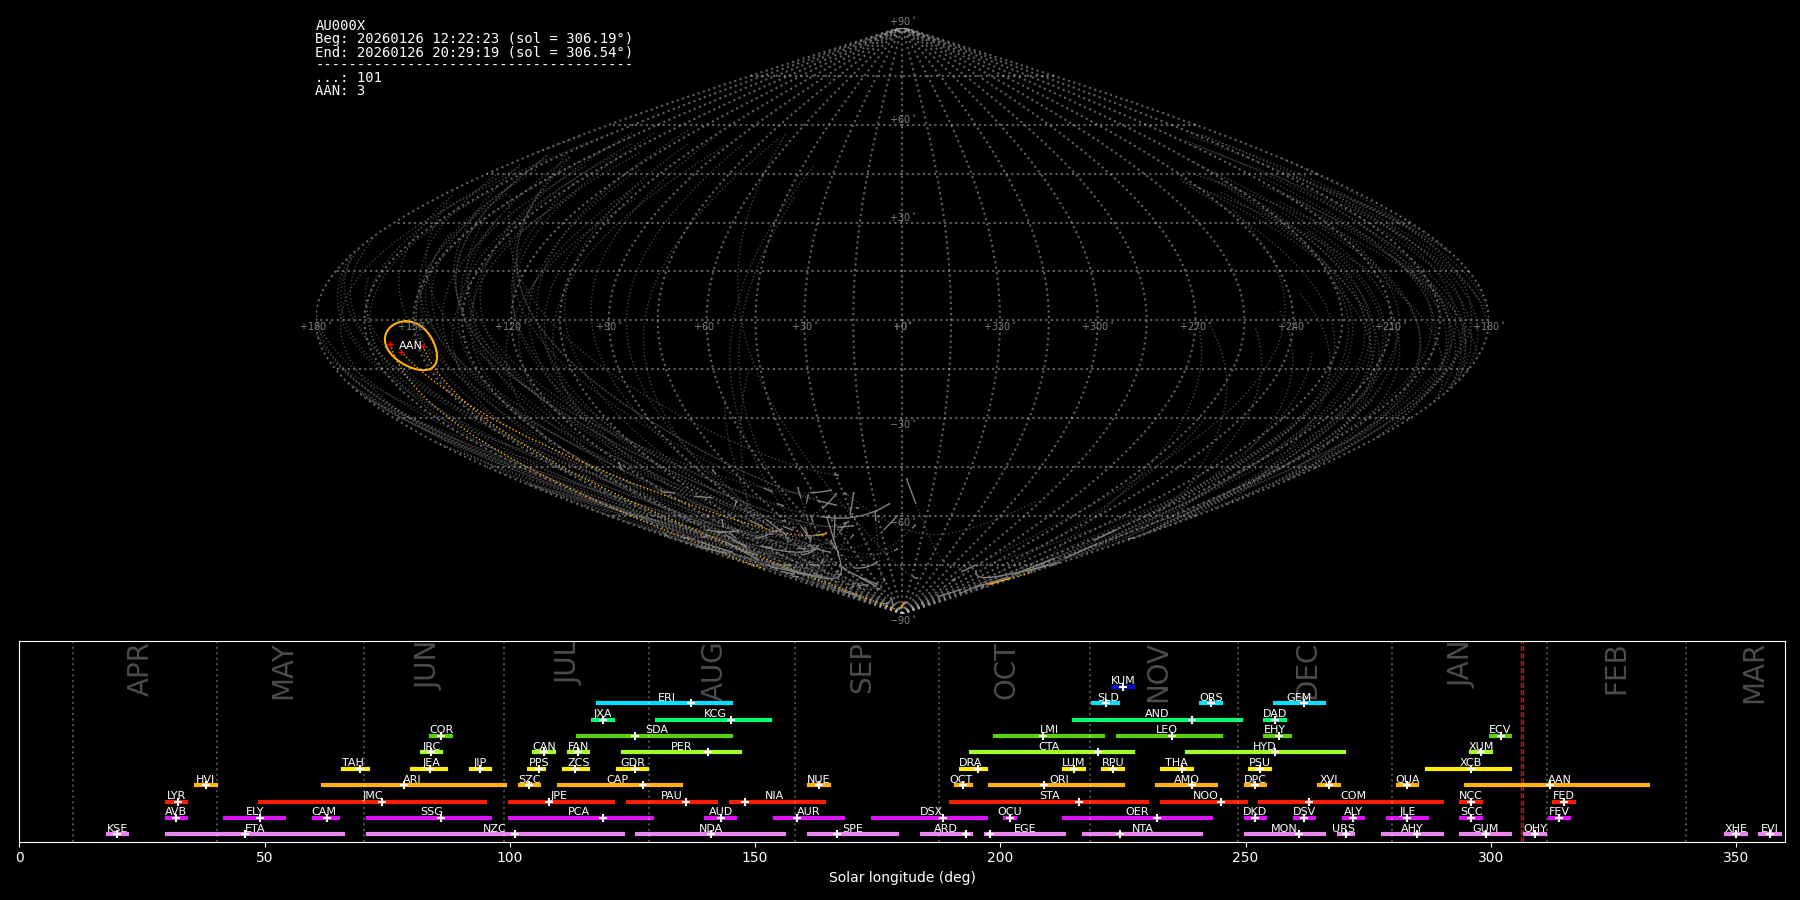The height and width of the screenshot is (900, 1800).
Task: Click the +90° label atop the sky map
Action: click(902, 22)
